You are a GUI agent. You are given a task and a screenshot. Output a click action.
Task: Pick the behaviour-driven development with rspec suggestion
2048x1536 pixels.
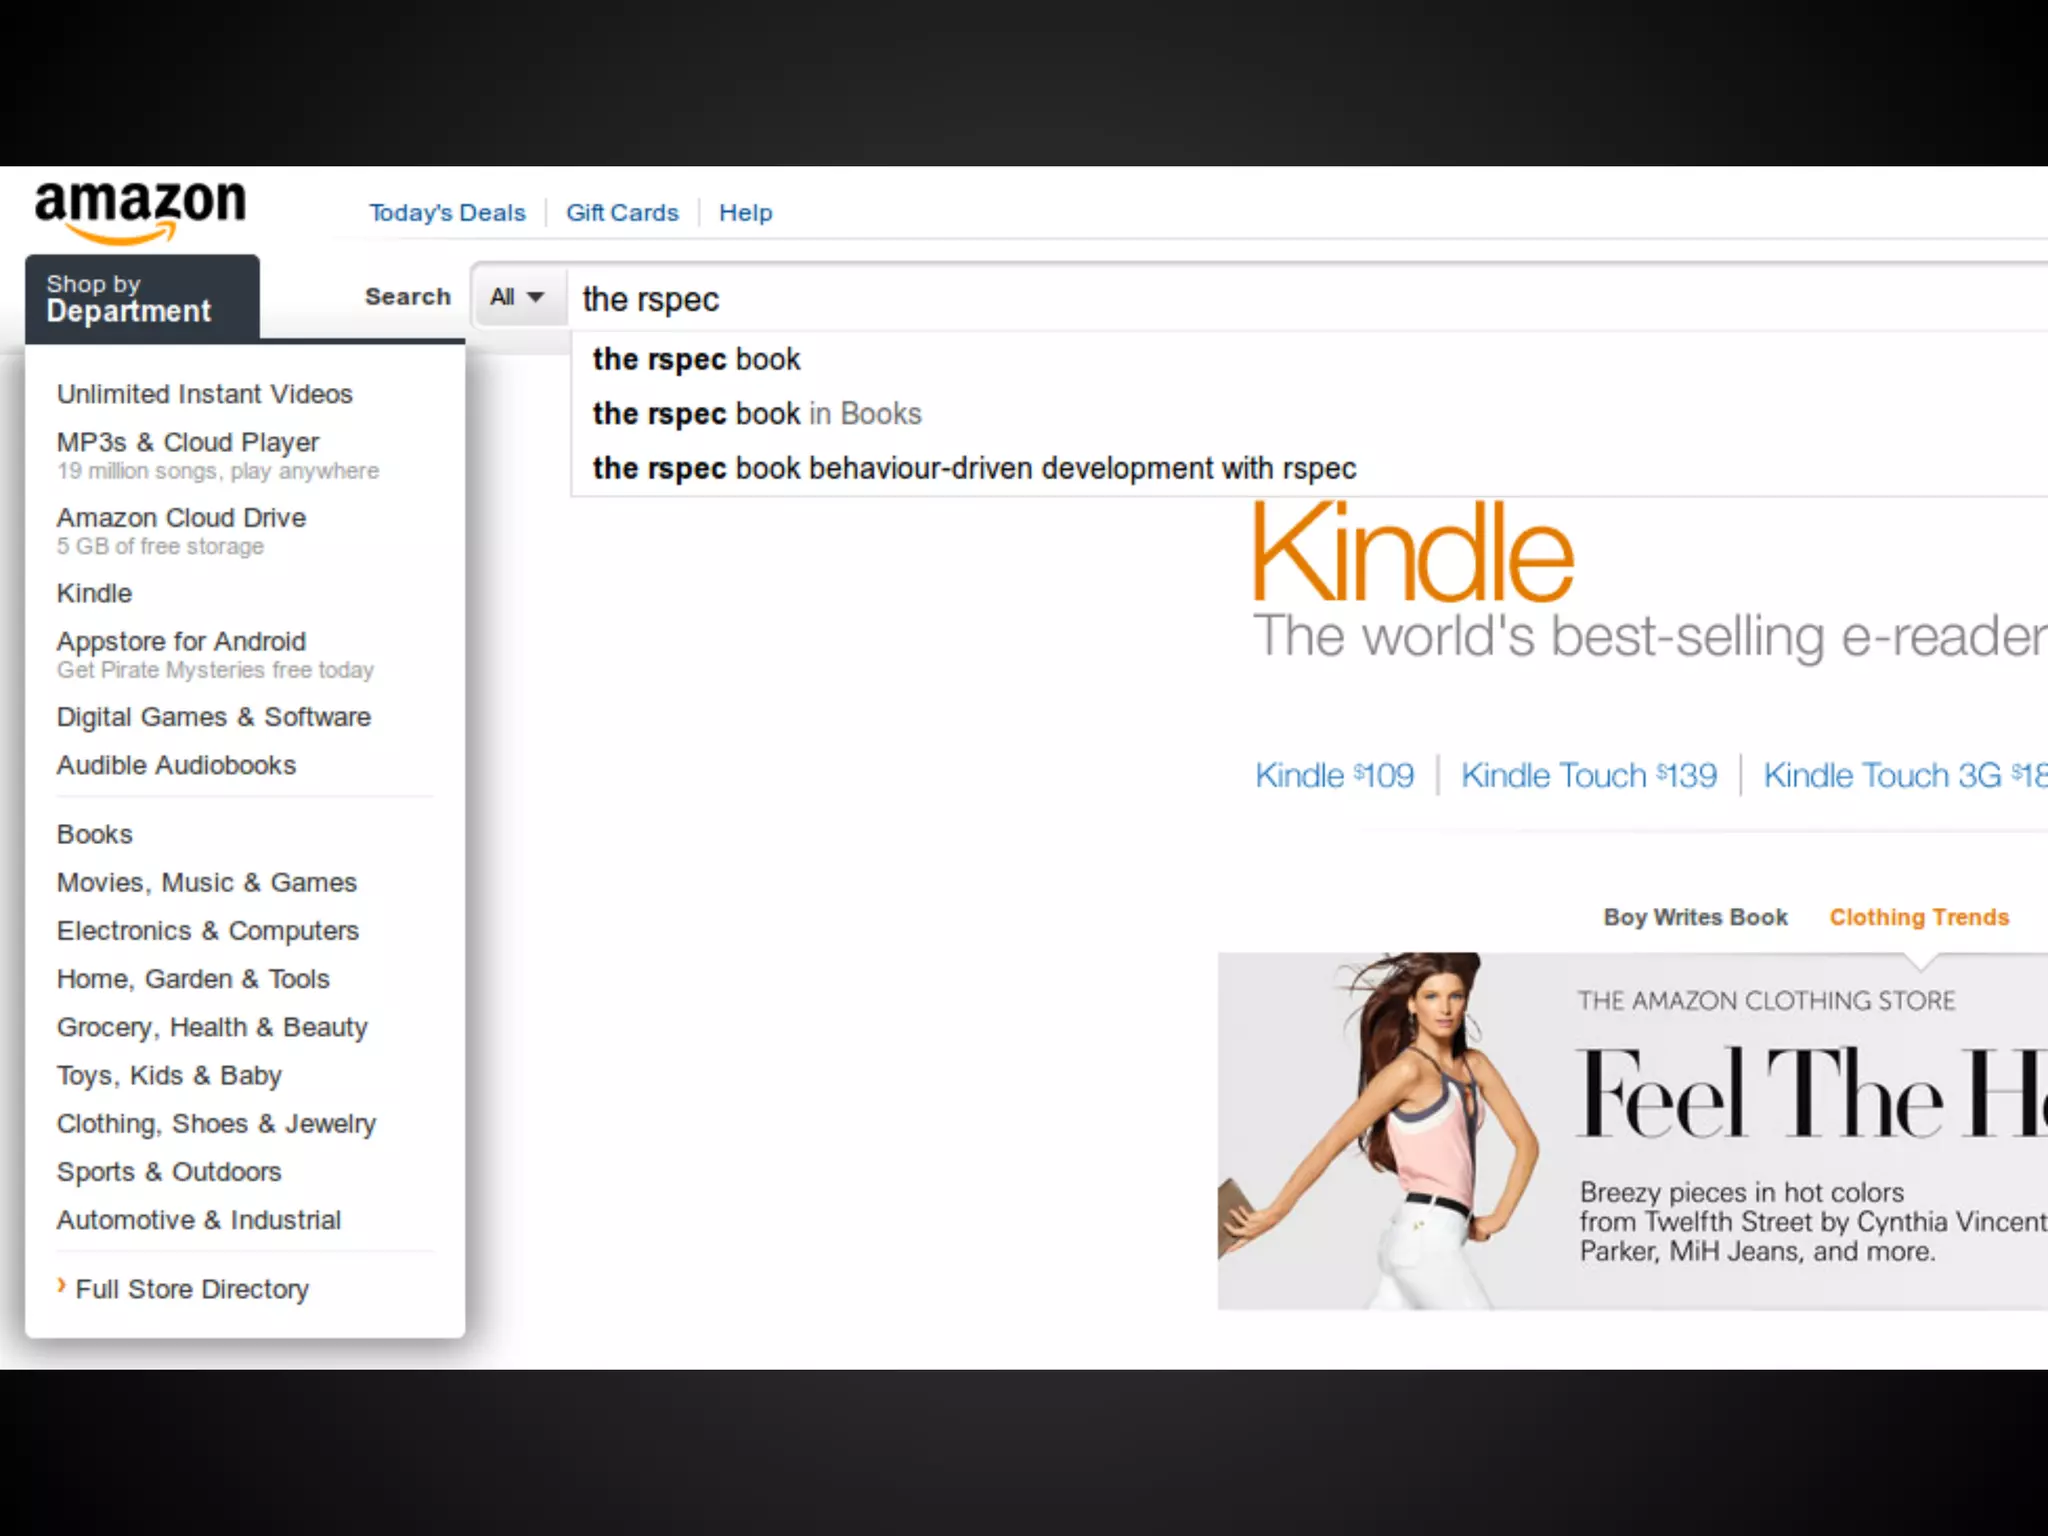(973, 468)
